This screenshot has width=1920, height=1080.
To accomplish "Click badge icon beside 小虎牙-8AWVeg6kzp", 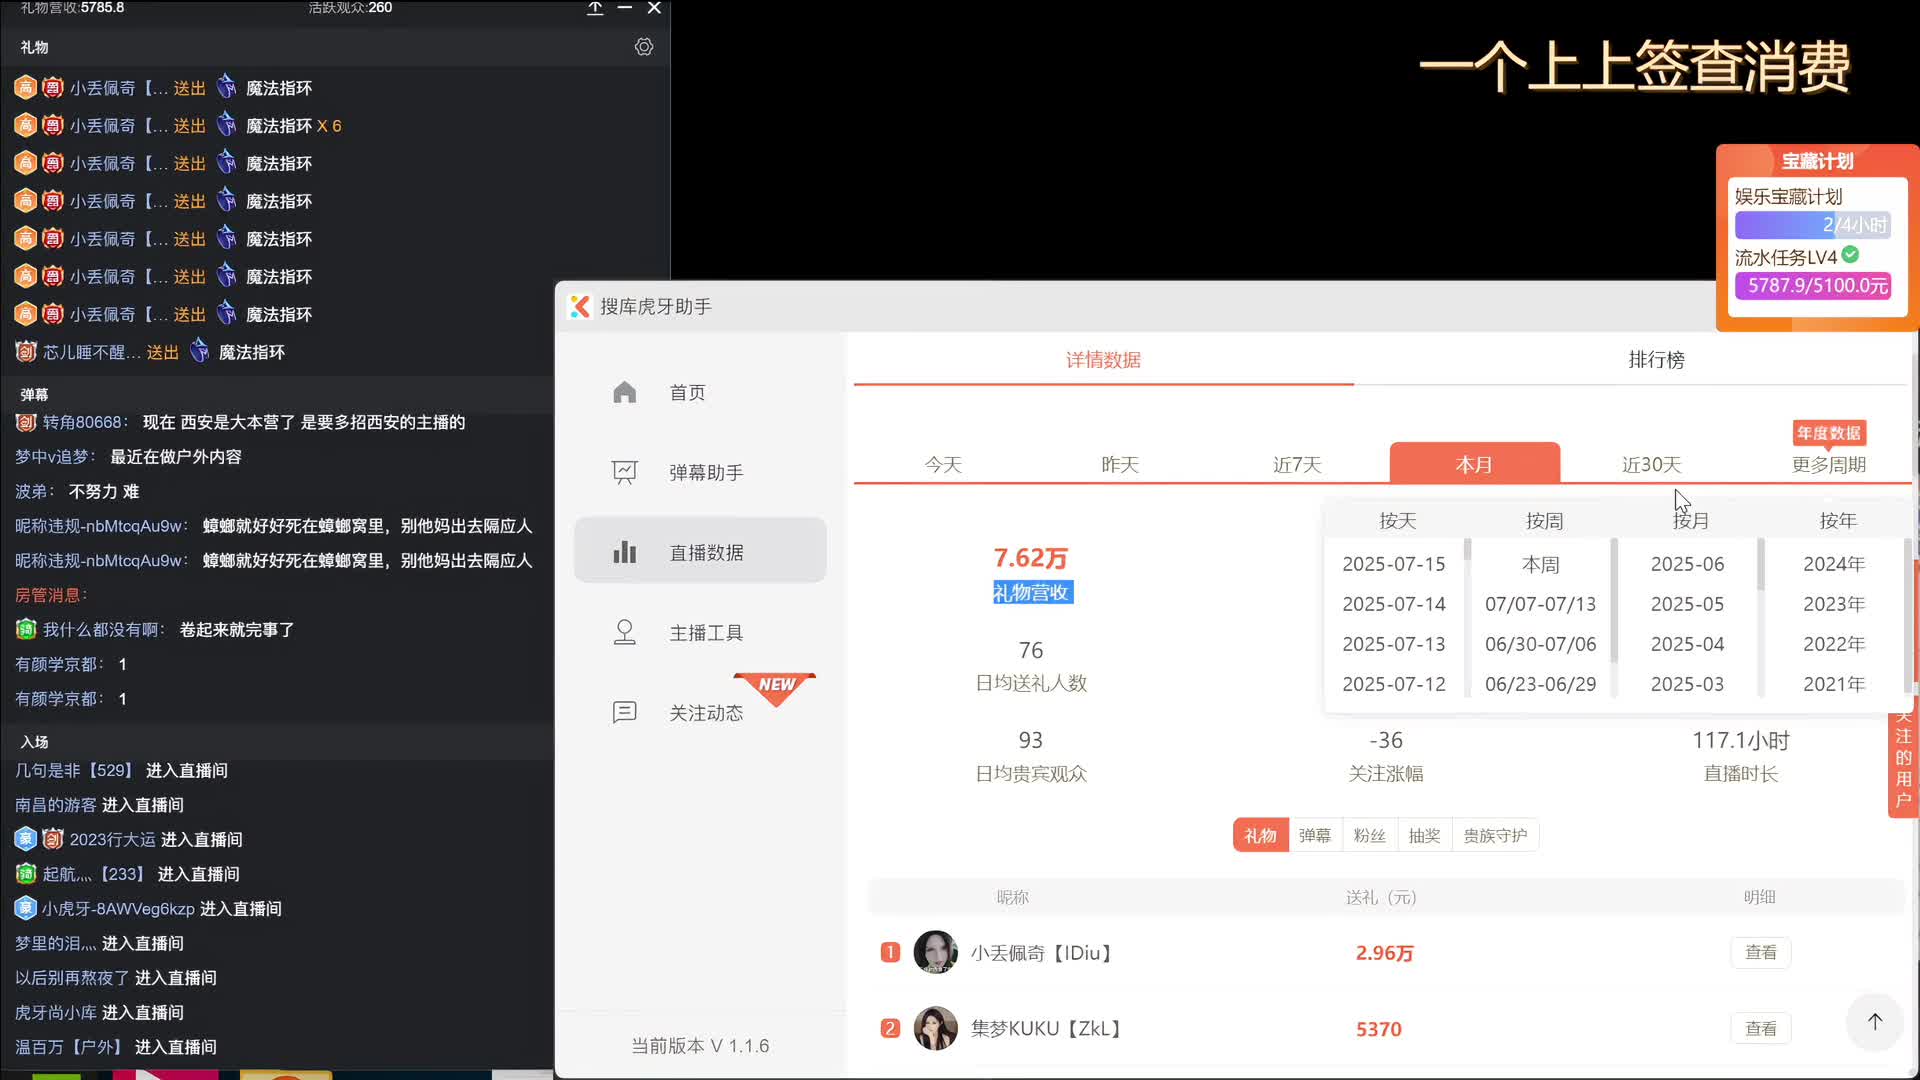I will [26, 908].
